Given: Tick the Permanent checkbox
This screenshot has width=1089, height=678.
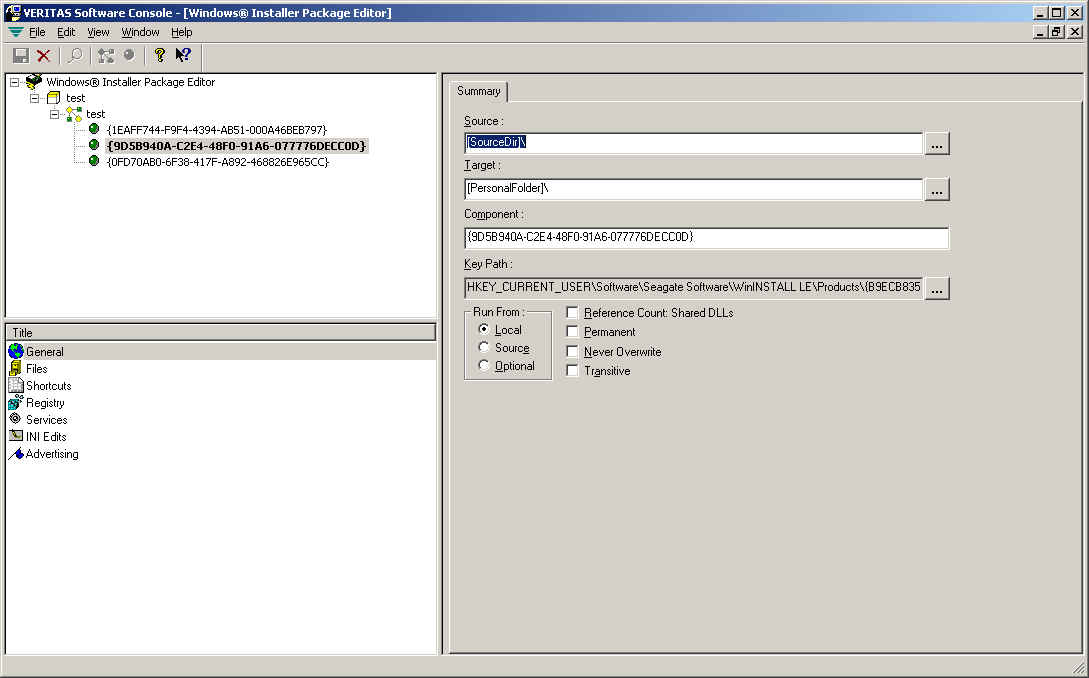Looking at the screenshot, I should coord(572,331).
